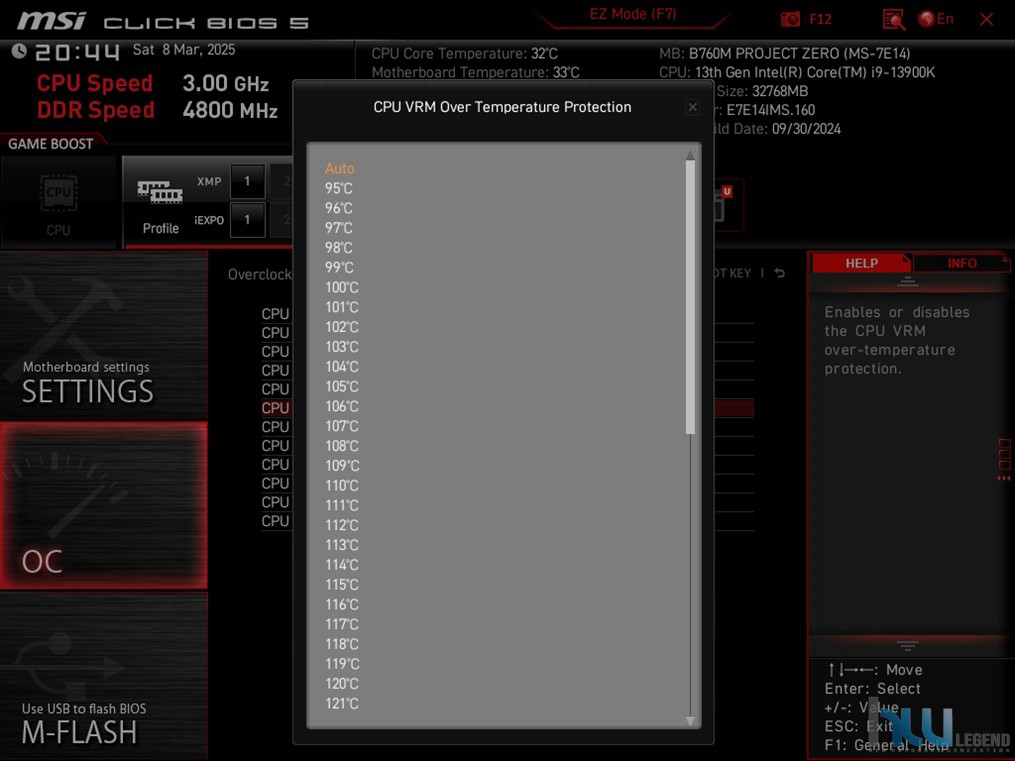Select the Auto option
The width and height of the screenshot is (1015, 761).
(x=339, y=168)
